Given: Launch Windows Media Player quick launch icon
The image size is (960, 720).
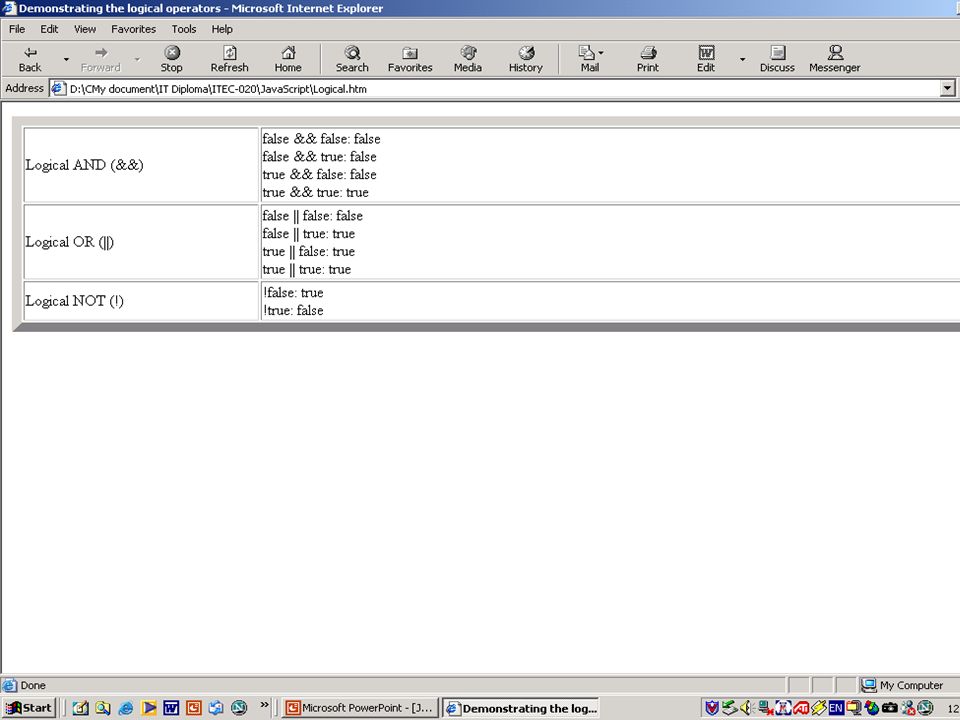Looking at the screenshot, I should 148,708.
